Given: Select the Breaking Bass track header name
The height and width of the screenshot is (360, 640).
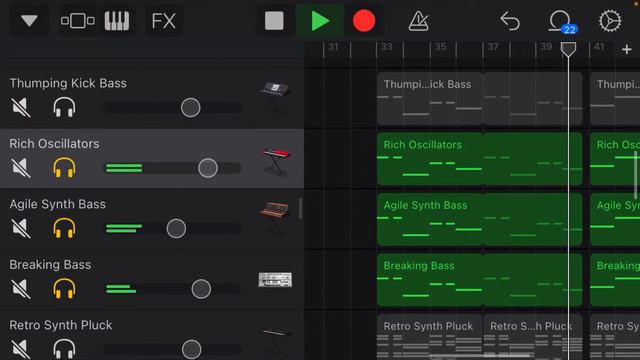Looking at the screenshot, I should click(x=50, y=264).
